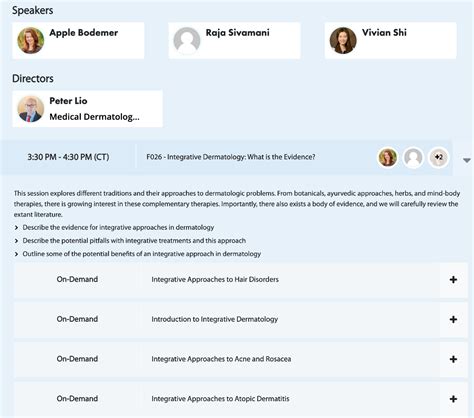Expand Integrative Approaches to Hair Disorders plus icon
This screenshot has height=418, width=474.
pyautogui.click(x=453, y=280)
